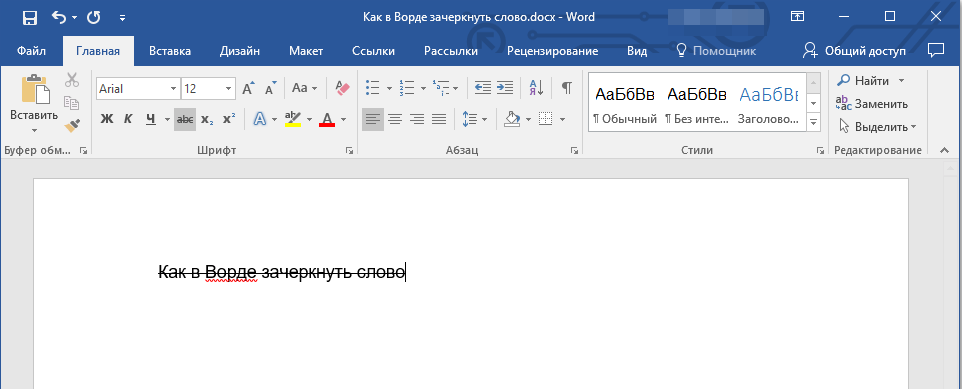The height and width of the screenshot is (389, 962).
Task: Click the Justify alignment icon
Action: [439, 119]
